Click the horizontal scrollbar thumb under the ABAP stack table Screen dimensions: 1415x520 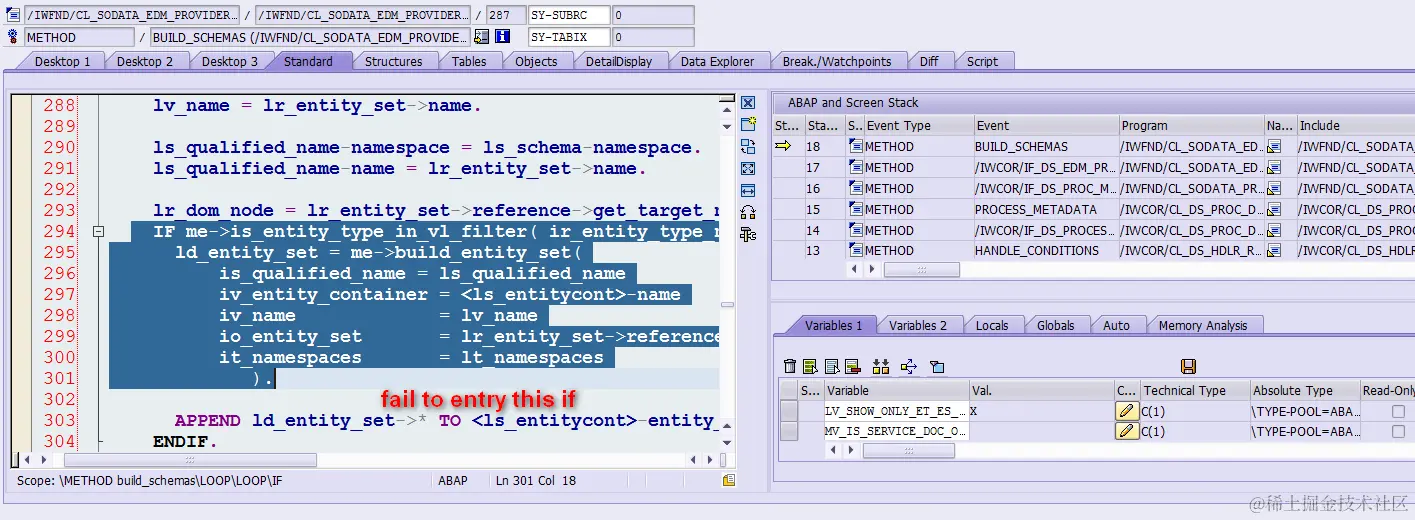click(x=921, y=270)
